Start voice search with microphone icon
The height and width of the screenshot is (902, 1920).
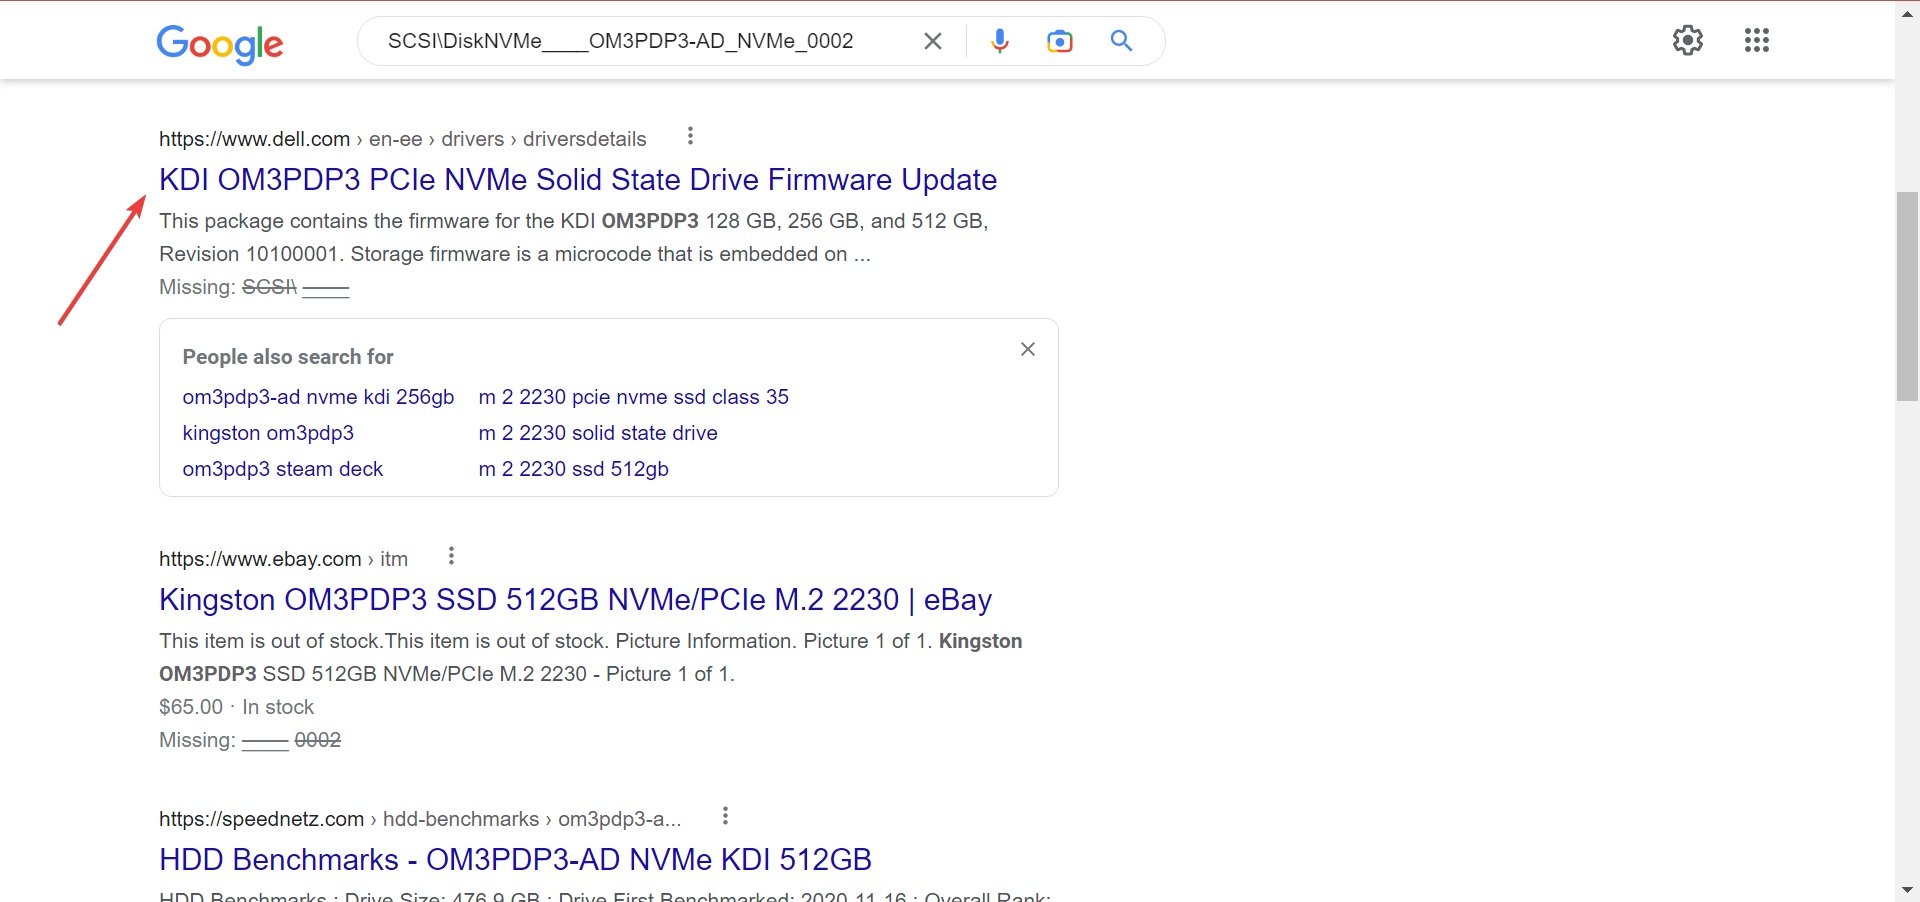click(999, 41)
